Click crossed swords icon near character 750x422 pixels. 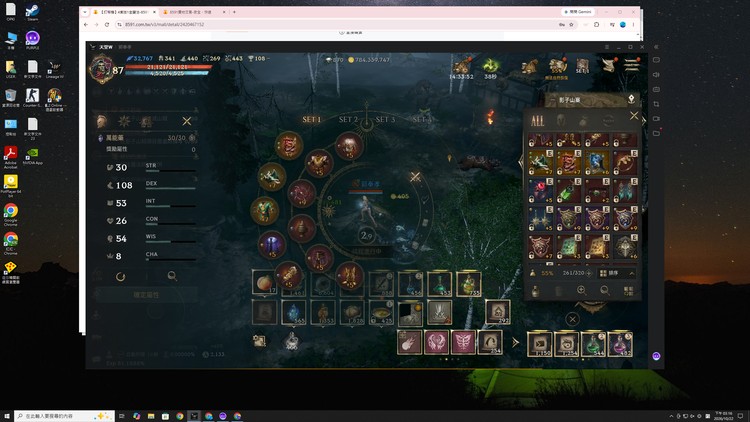pos(415,177)
